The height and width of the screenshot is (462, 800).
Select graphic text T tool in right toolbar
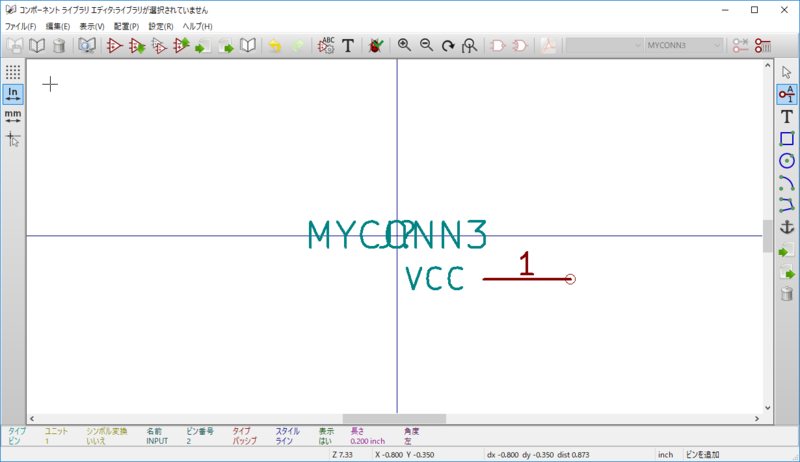pos(787,117)
